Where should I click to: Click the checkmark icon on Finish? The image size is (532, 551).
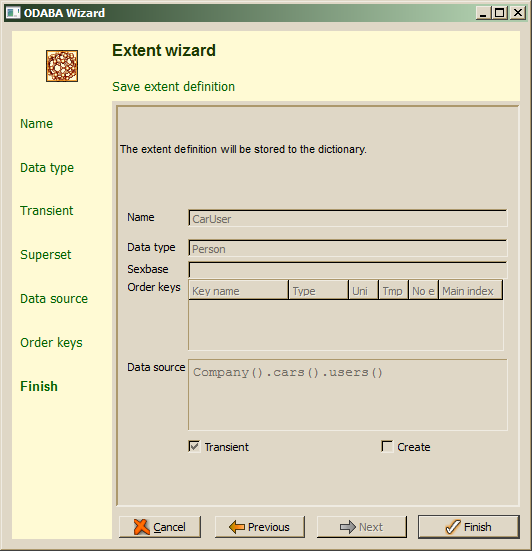453,527
